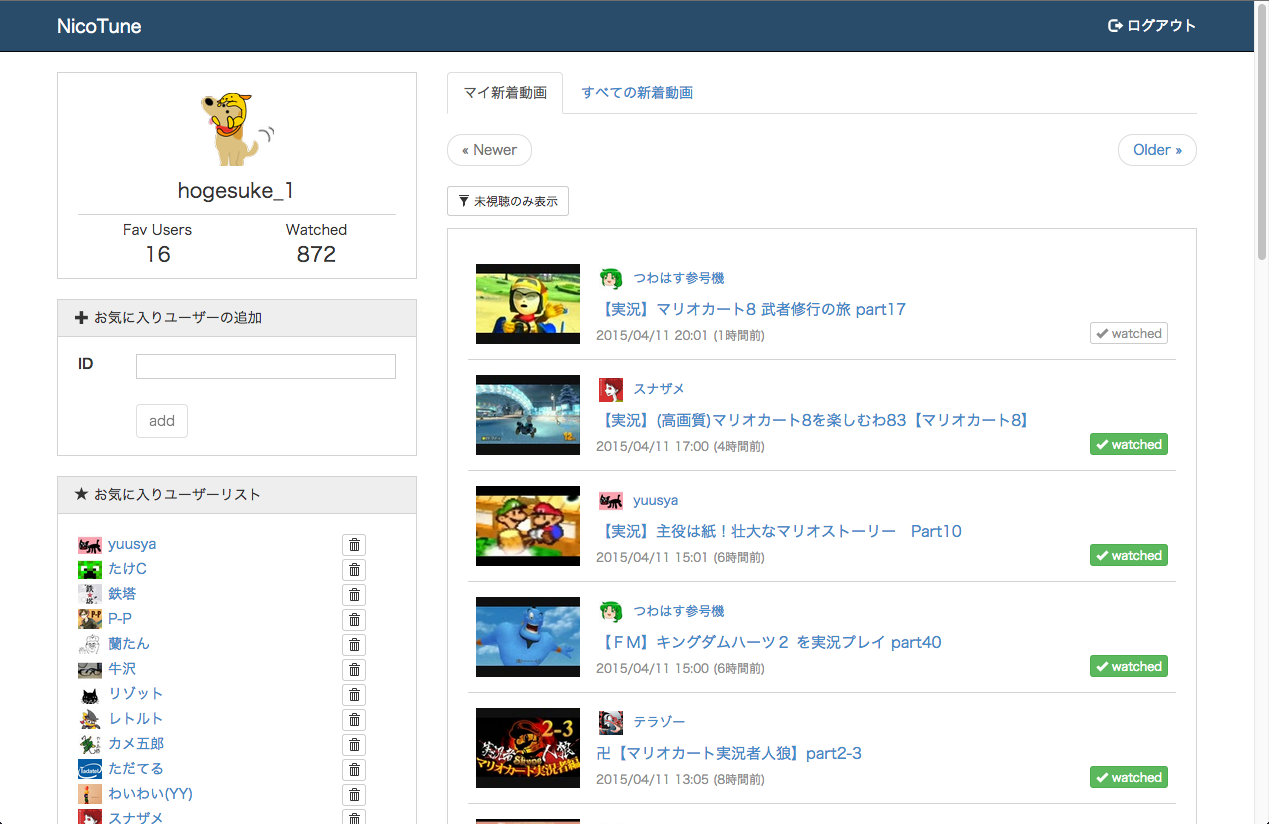Toggle watched status for マリオカート実況者人狼 part2-3
This screenshot has height=824, width=1269.
1128,778
